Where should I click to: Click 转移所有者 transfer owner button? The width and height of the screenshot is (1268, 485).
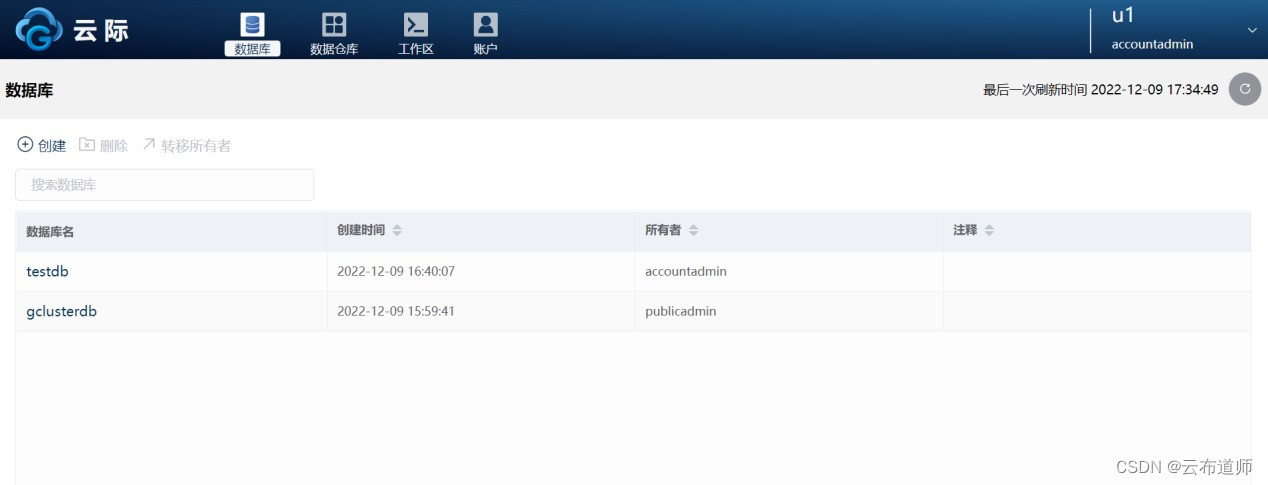(x=186, y=145)
